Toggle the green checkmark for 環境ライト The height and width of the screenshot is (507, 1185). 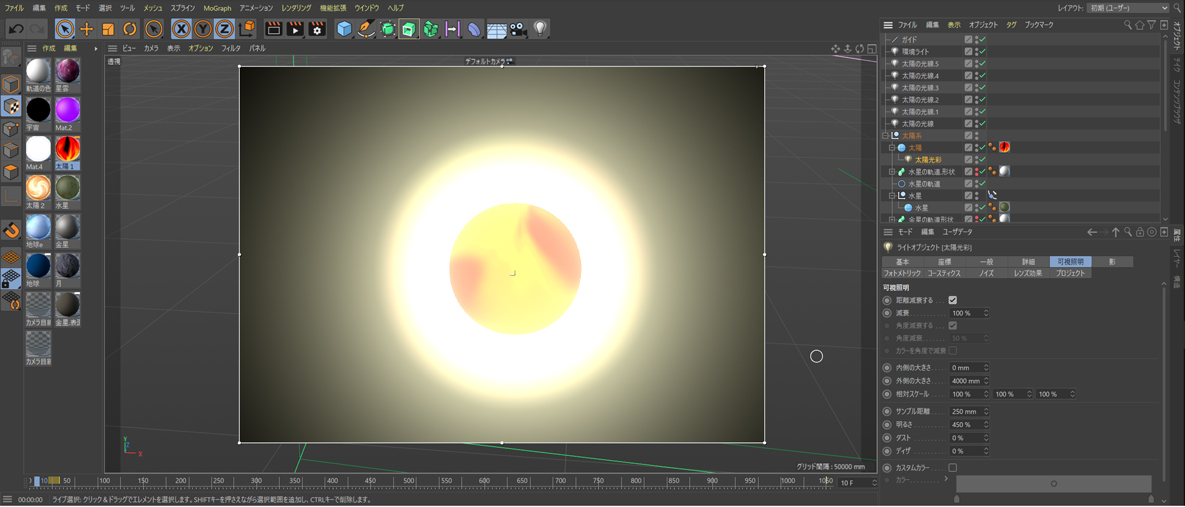click(x=982, y=52)
